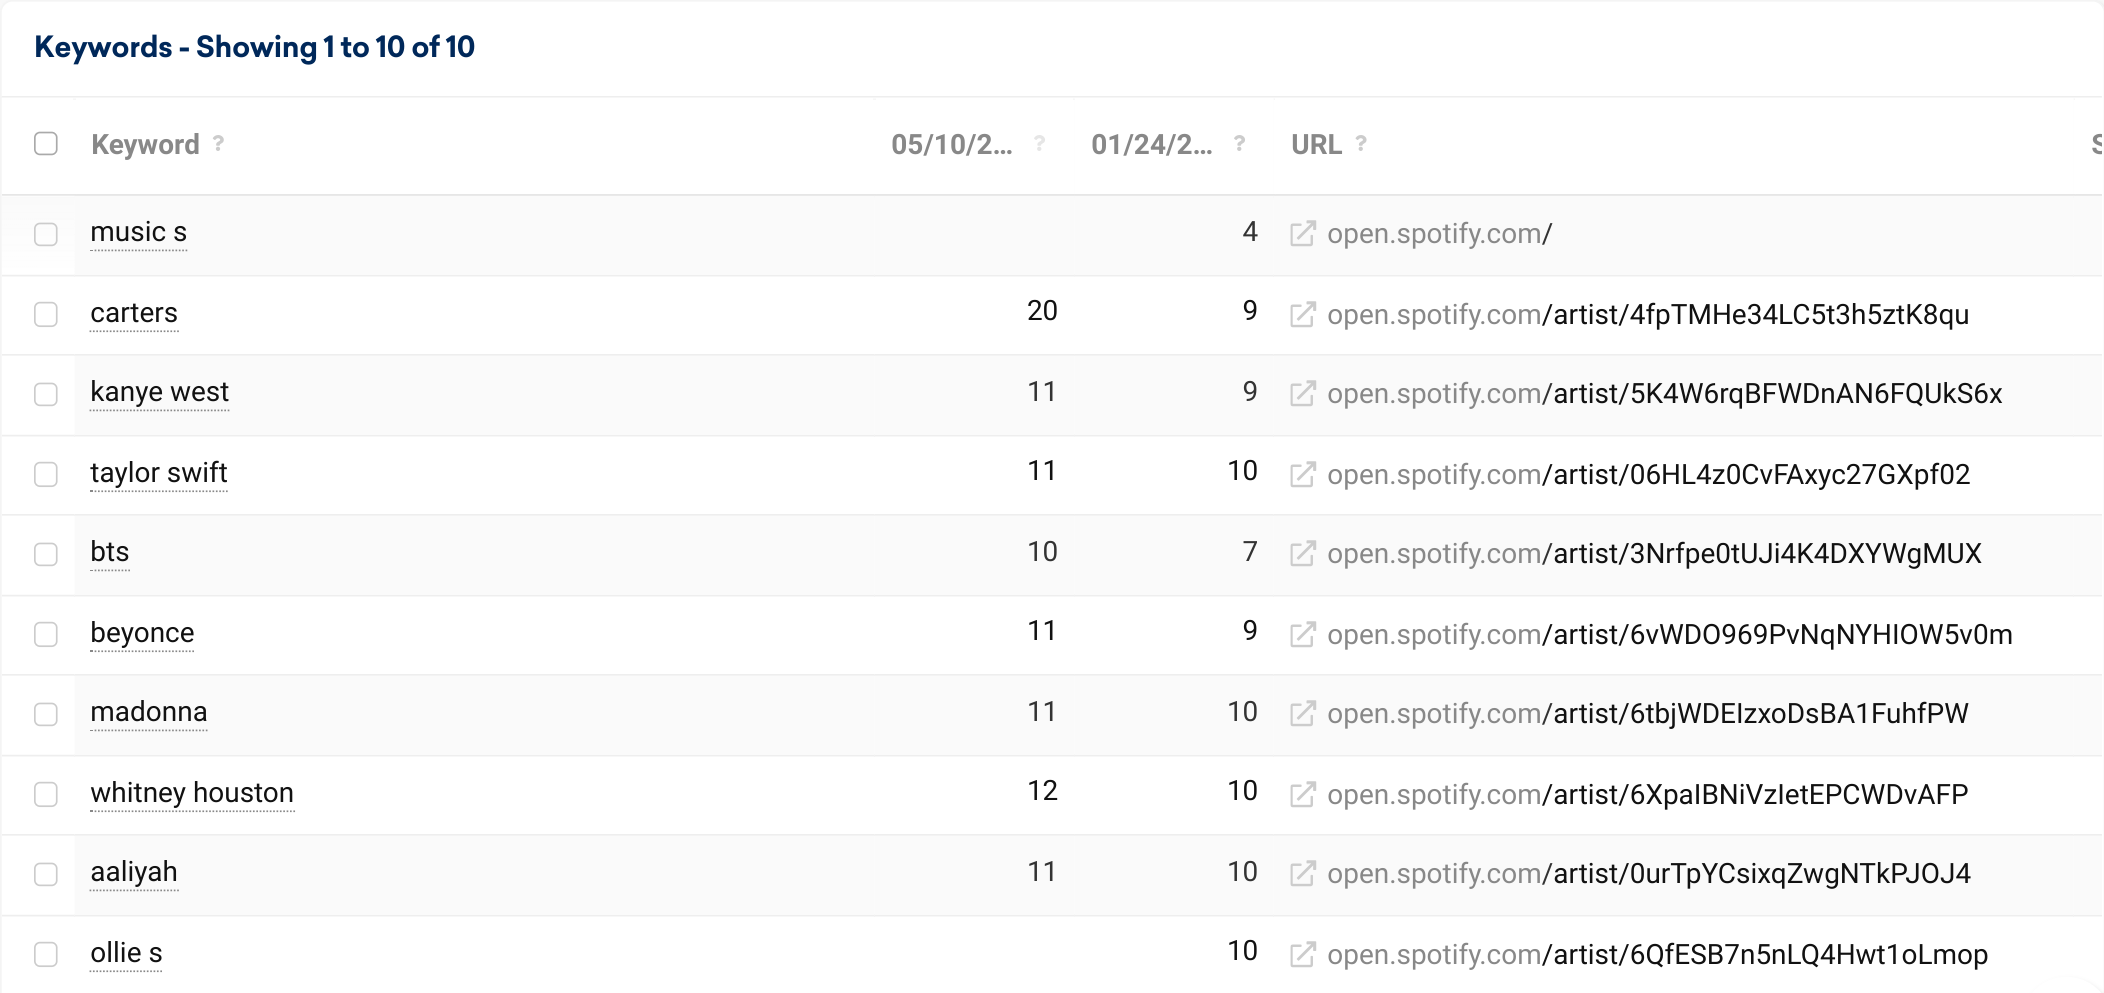Toggle the select-all checkbox in header
2104x993 pixels.
(x=46, y=144)
